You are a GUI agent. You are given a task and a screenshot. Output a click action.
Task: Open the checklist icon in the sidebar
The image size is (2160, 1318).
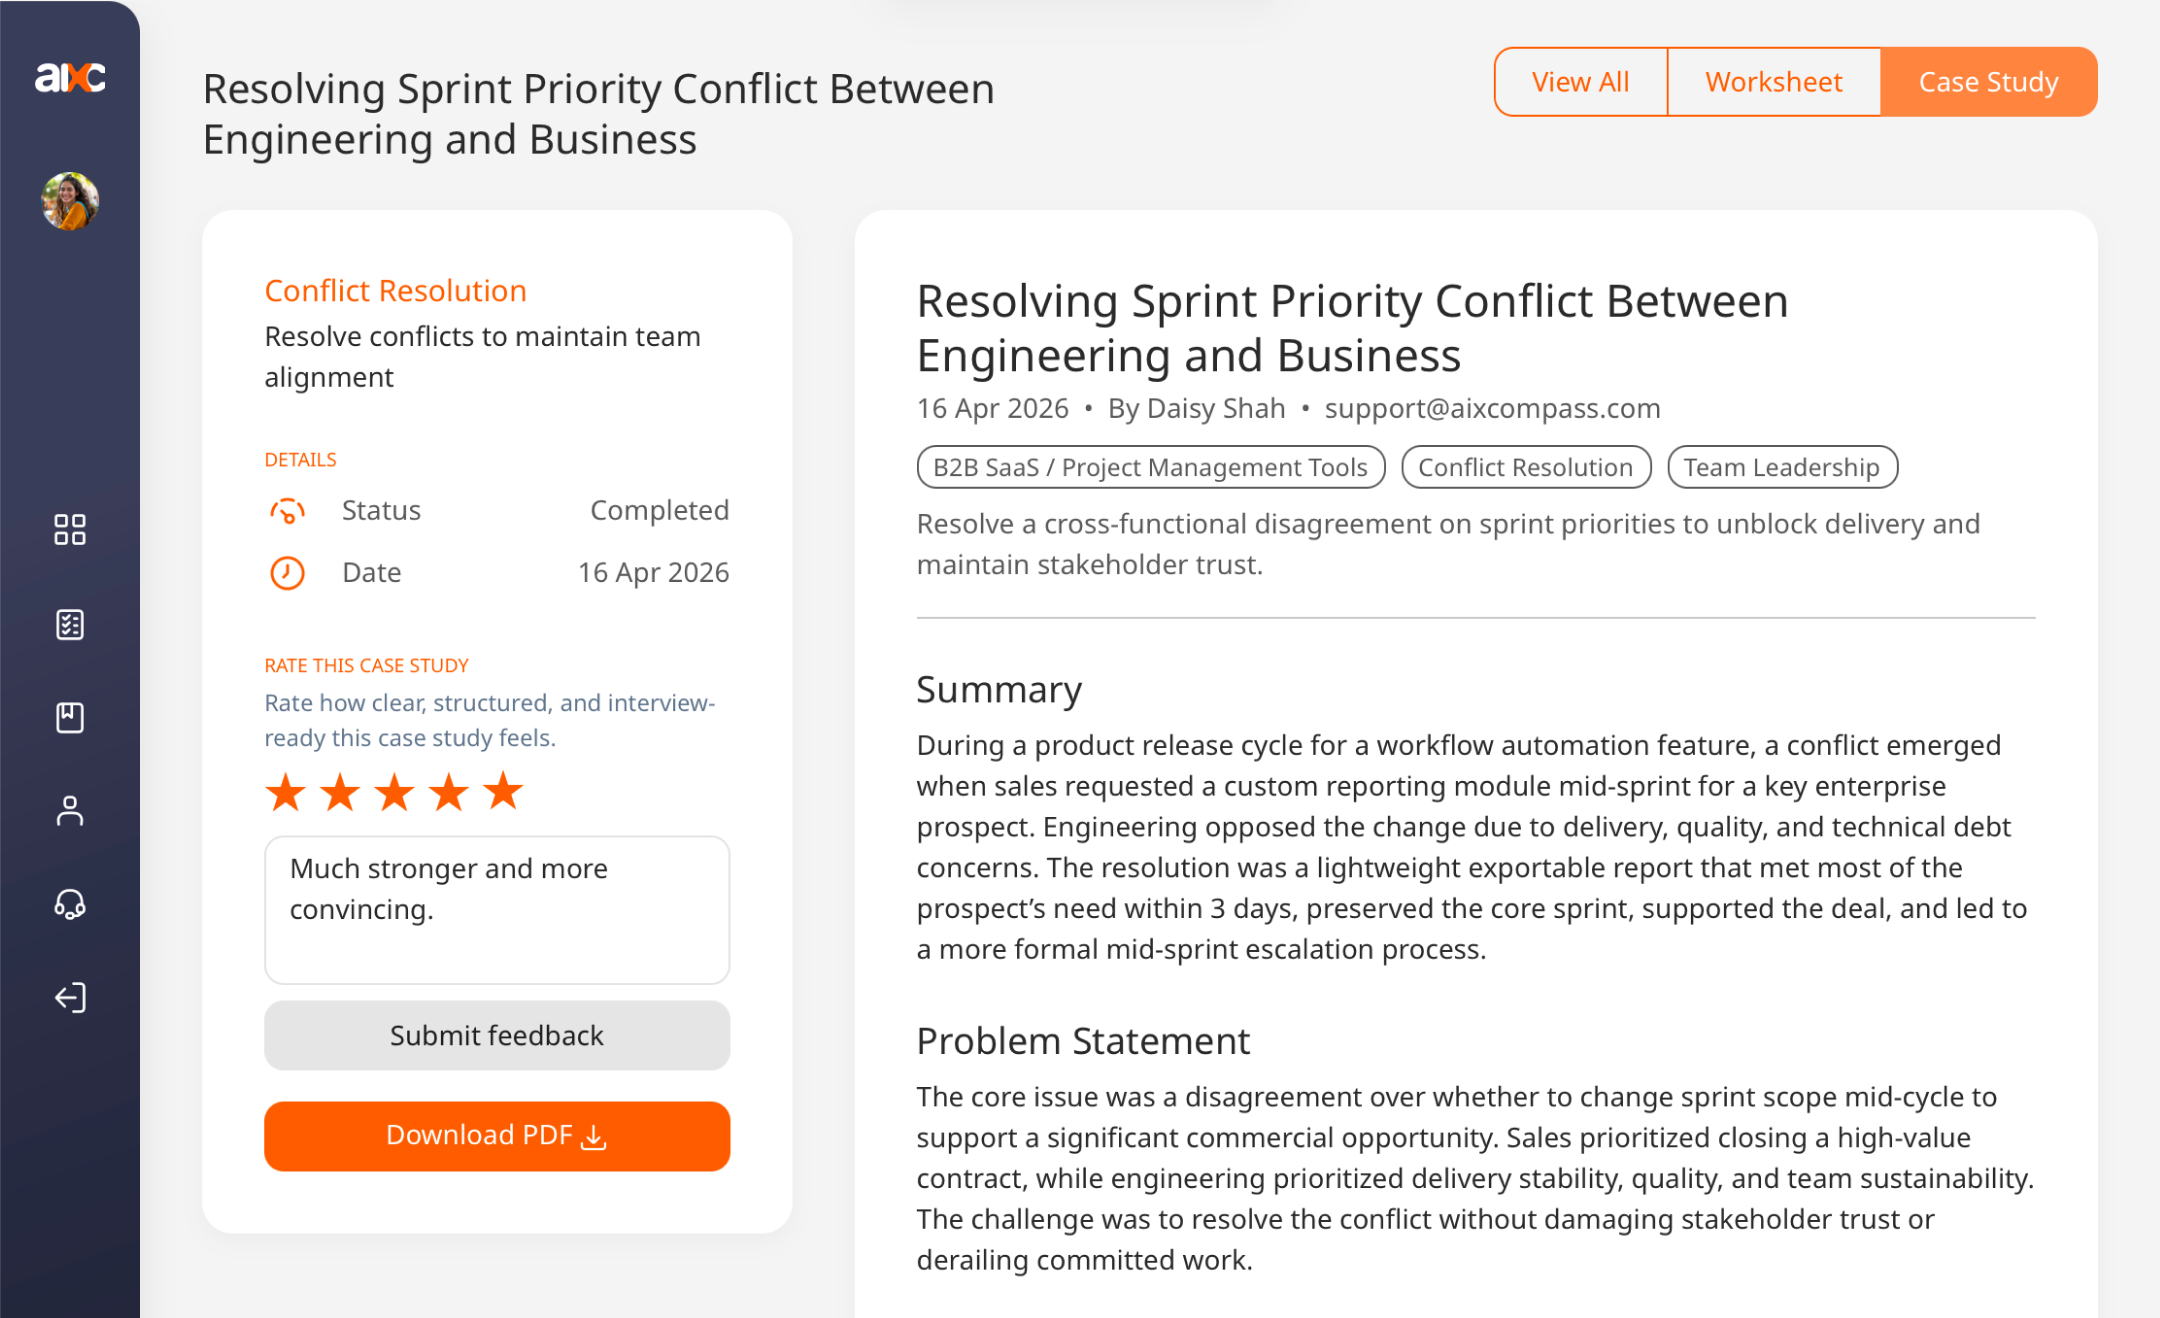coord(70,625)
